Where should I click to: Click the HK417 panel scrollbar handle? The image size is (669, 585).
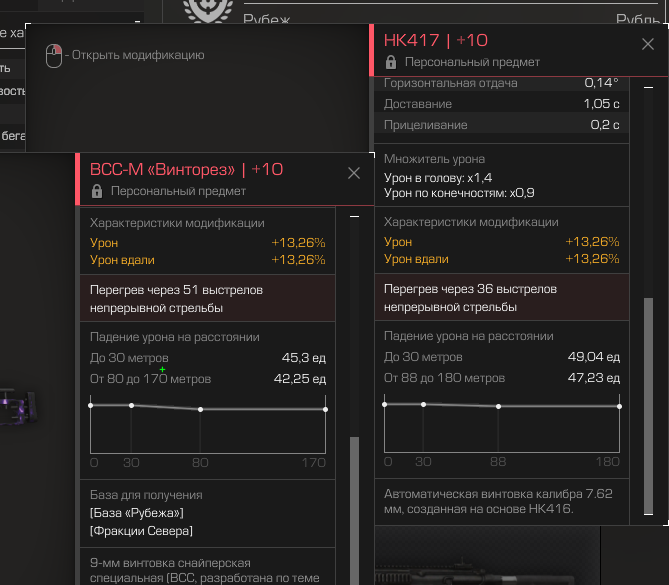click(x=649, y=405)
